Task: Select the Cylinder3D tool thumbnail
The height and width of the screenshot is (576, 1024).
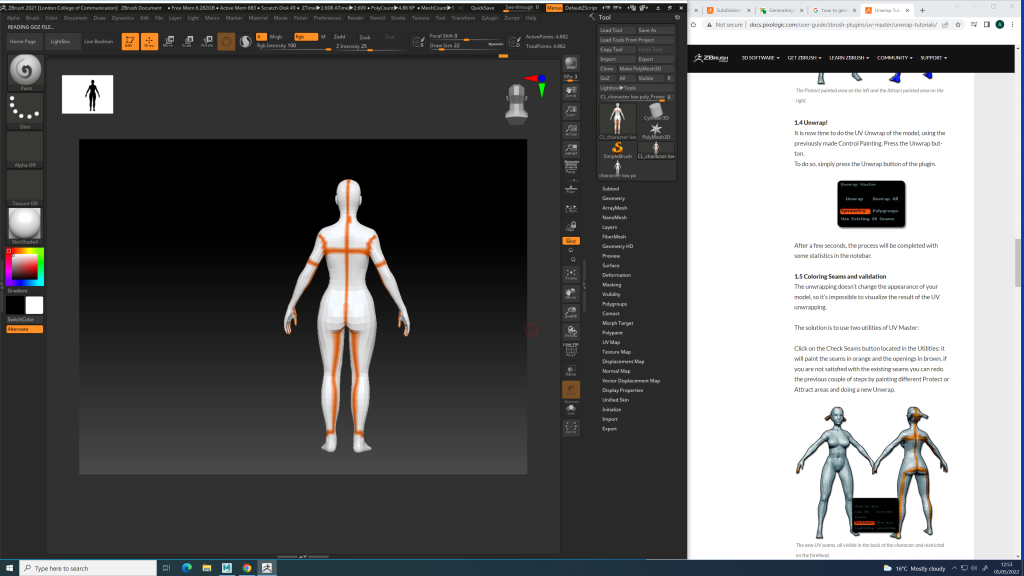Action: (x=656, y=112)
